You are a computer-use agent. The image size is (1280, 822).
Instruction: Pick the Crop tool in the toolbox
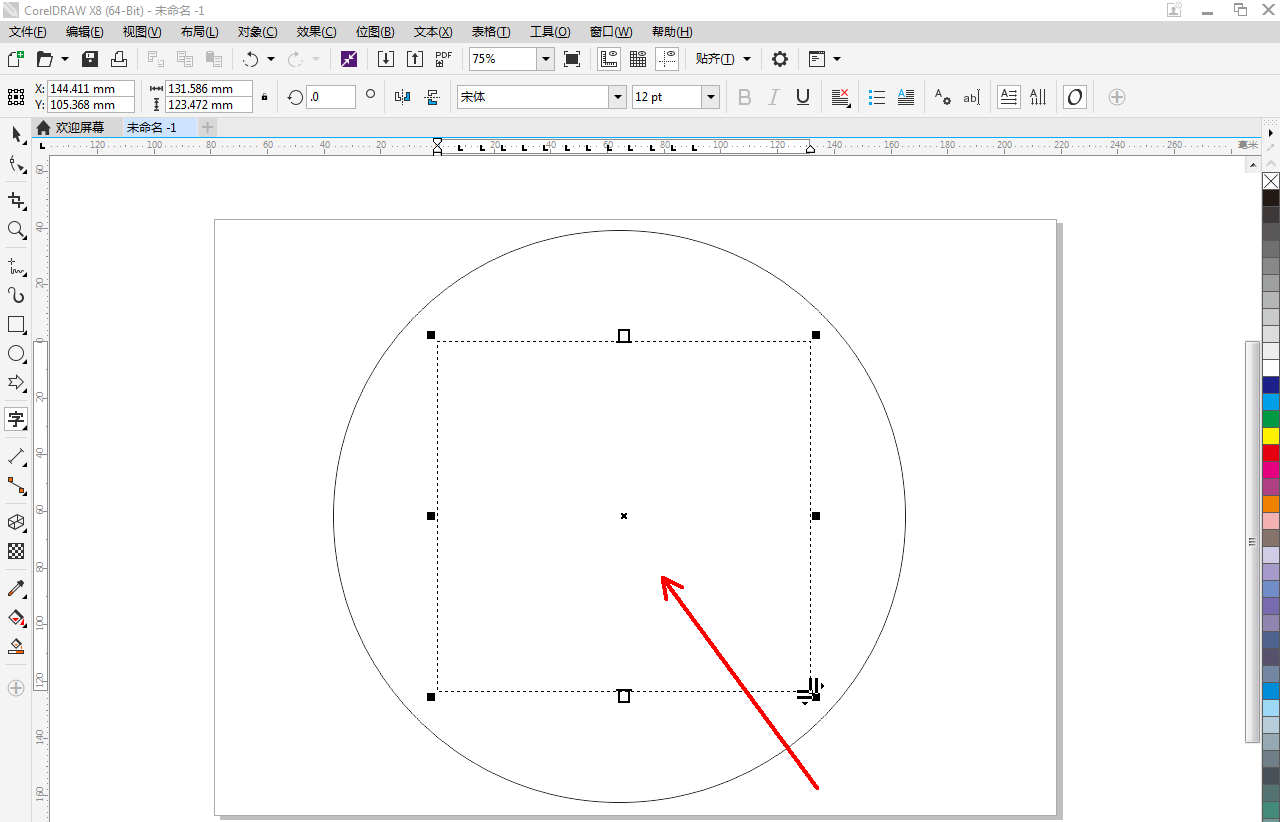16,201
